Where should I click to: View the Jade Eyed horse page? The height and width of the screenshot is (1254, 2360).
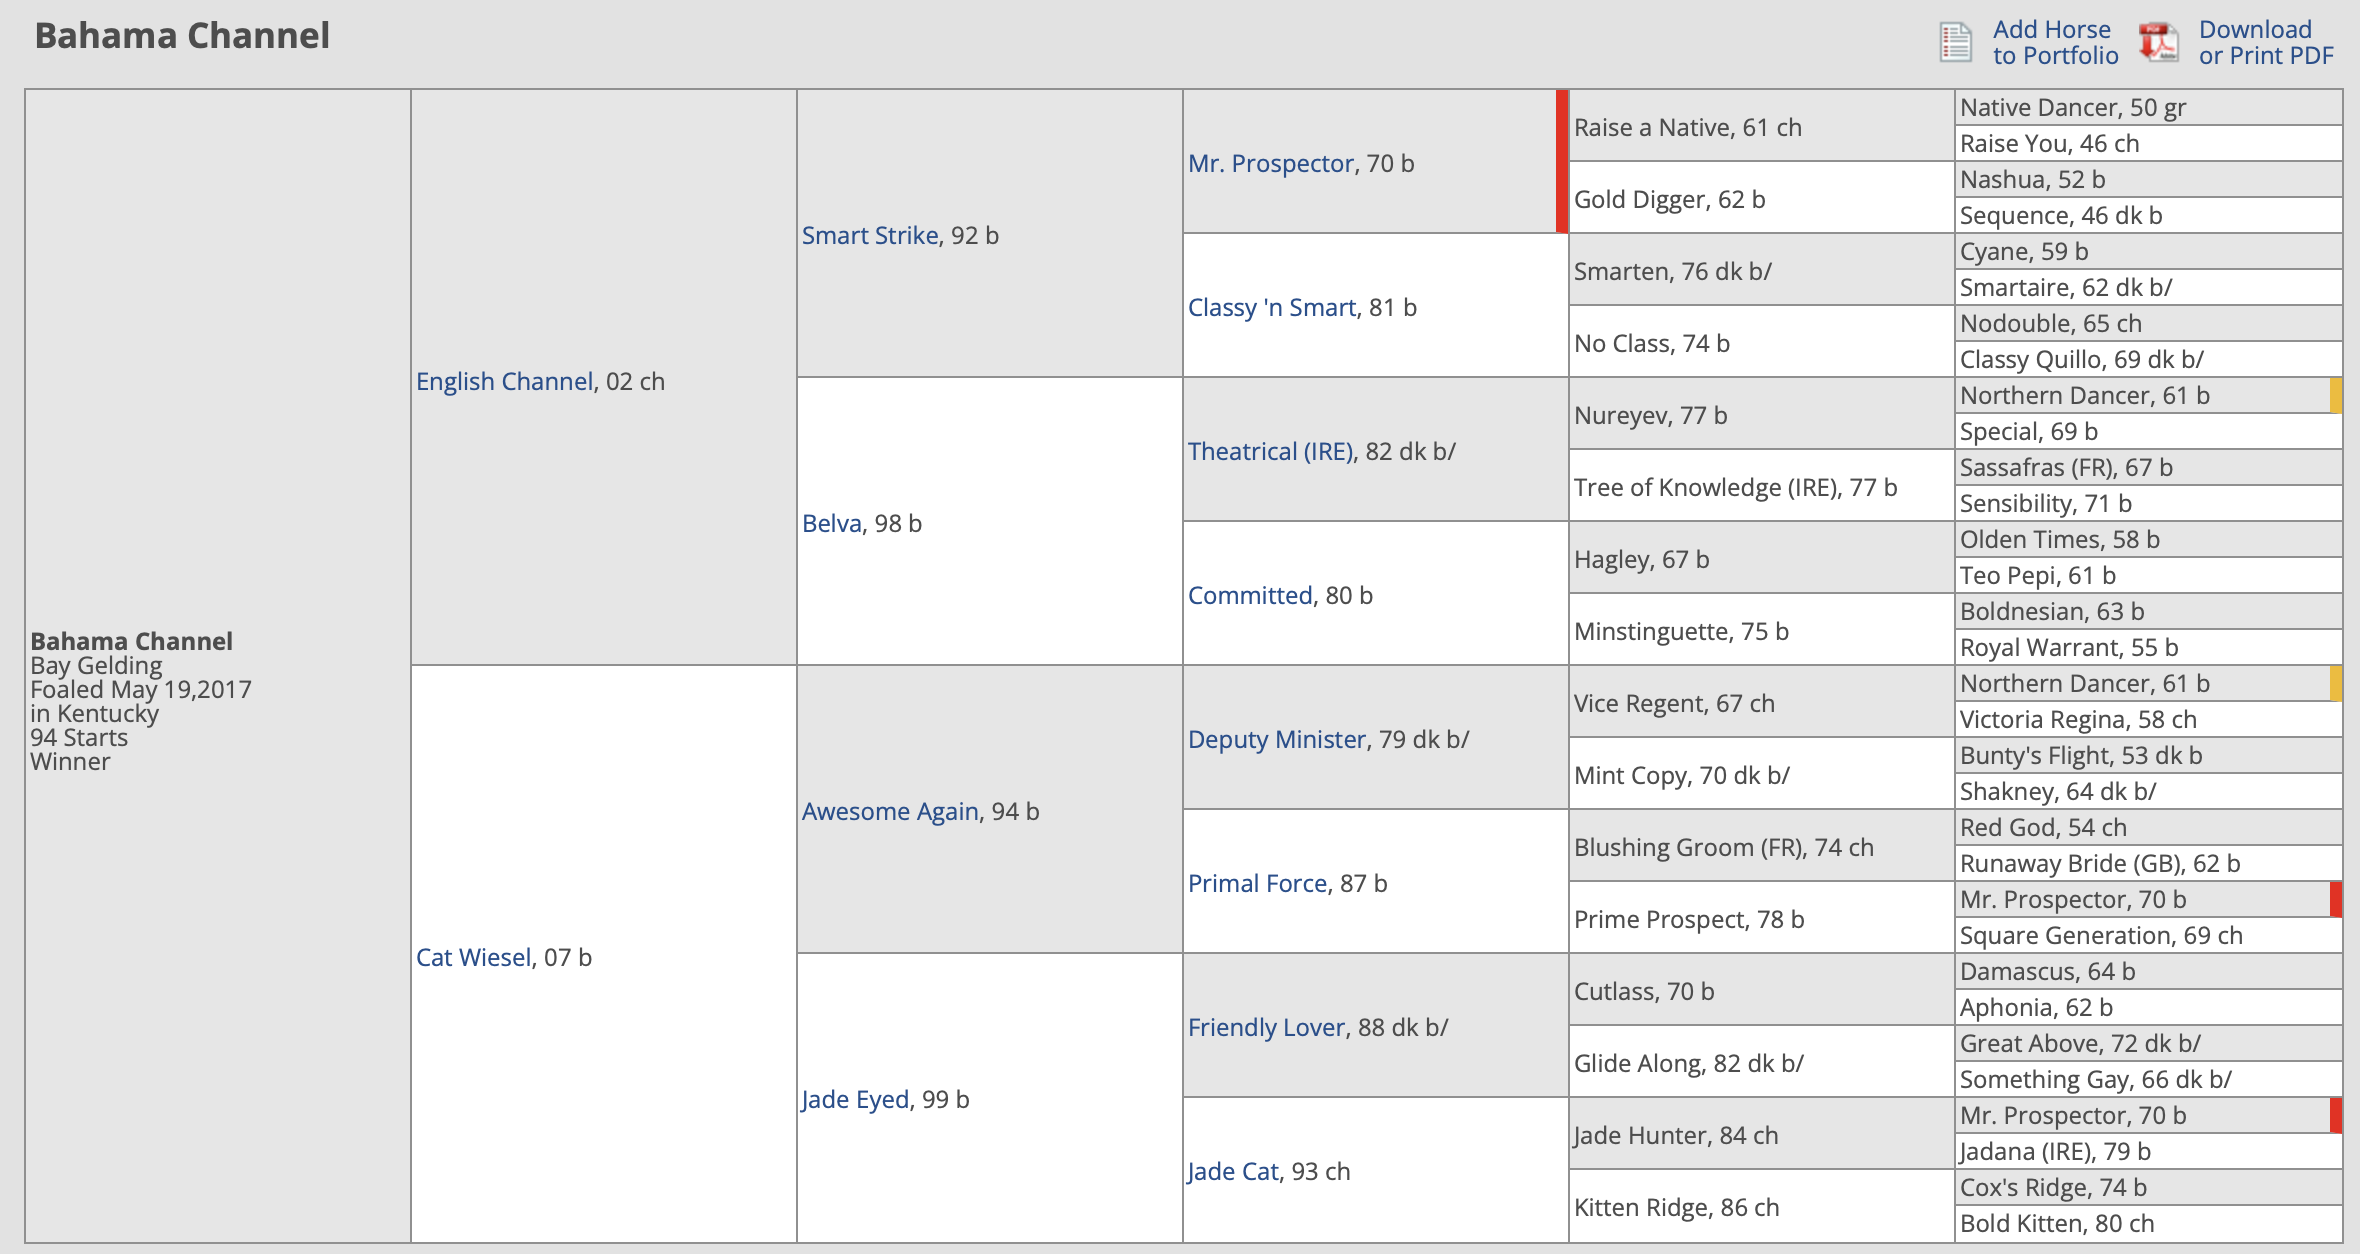click(855, 1099)
